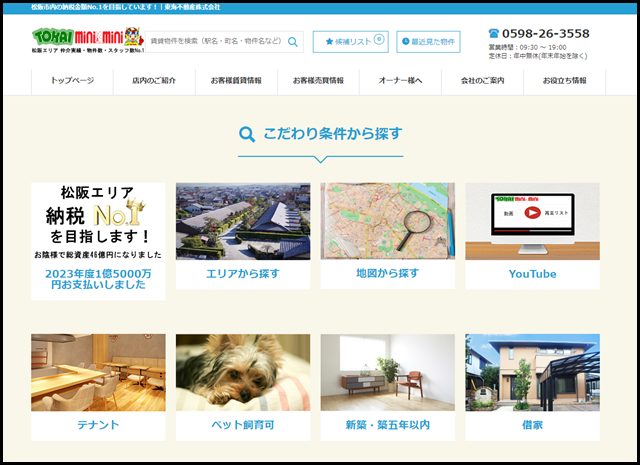The image size is (640, 465).
Task: Click the magnifier icon beside こだわり条件から探す
Action: tap(247, 134)
